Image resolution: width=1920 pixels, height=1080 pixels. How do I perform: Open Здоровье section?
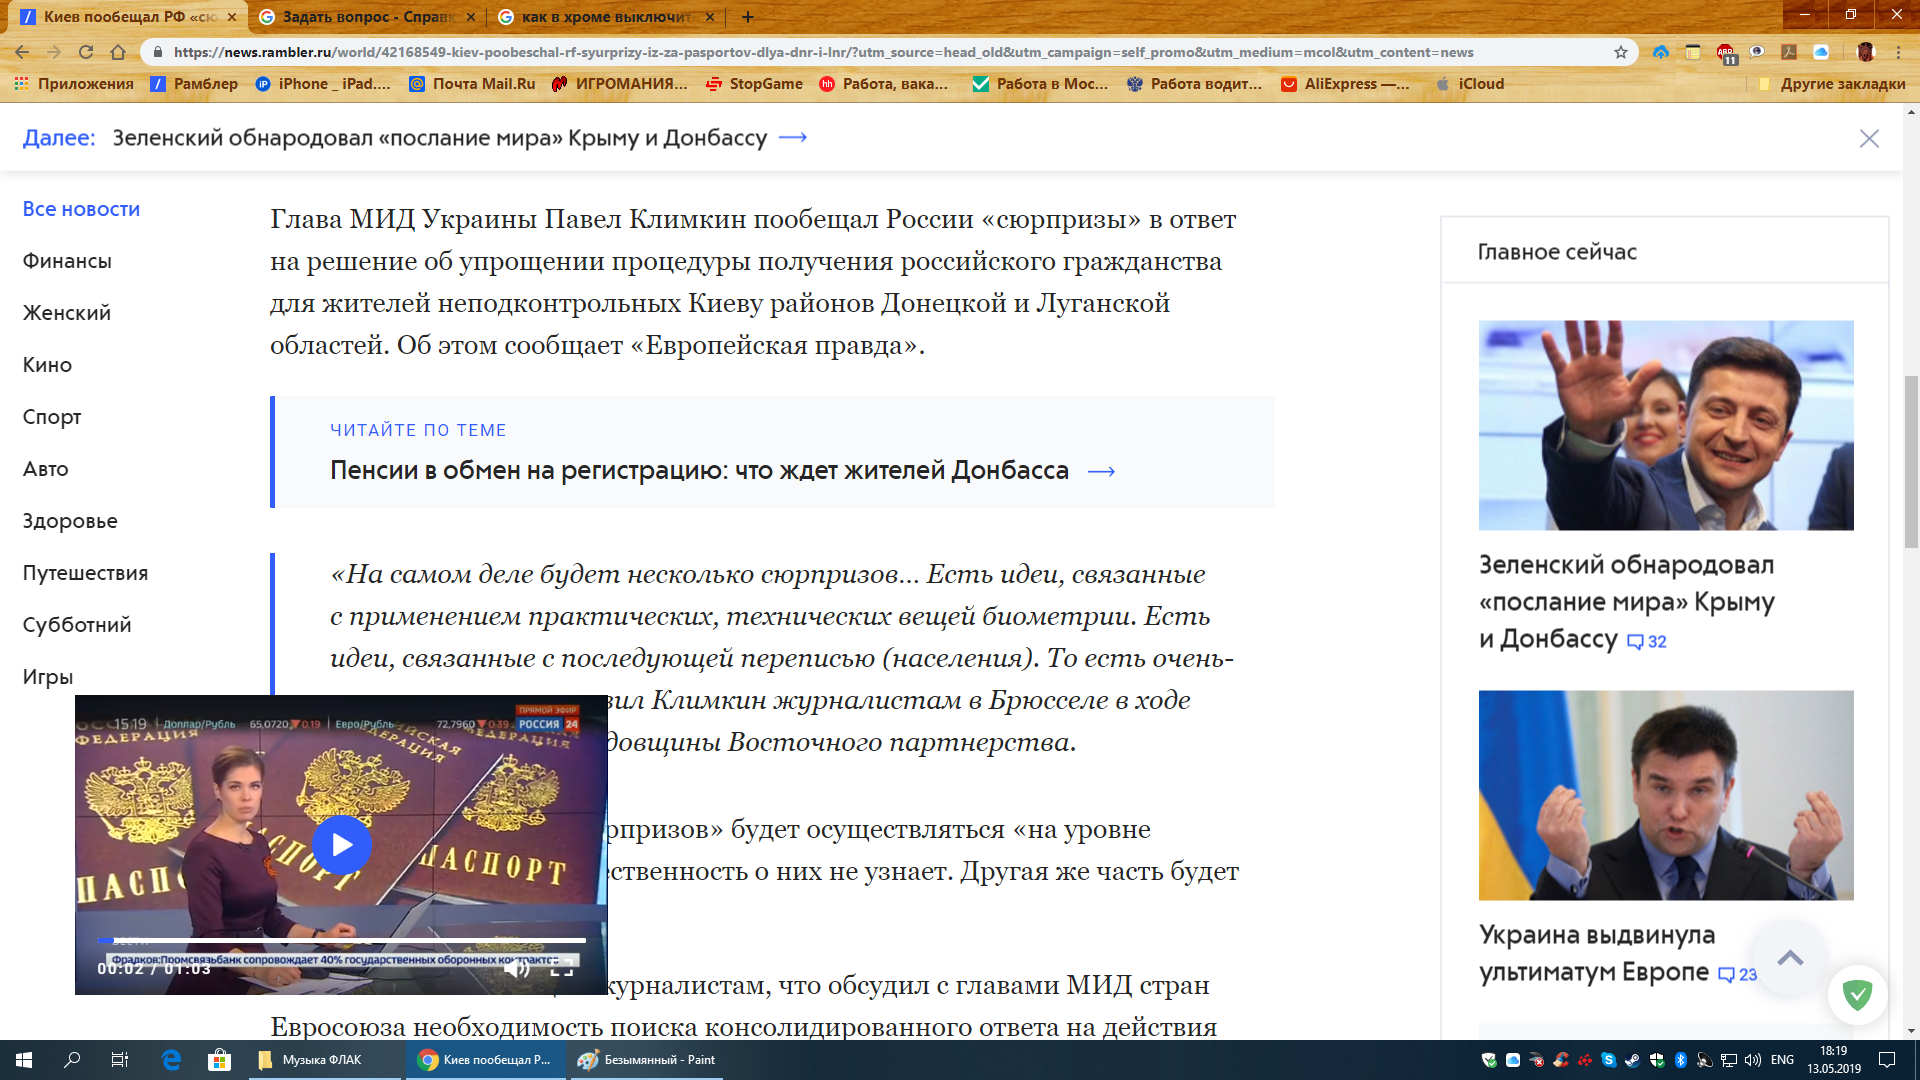coord(70,521)
